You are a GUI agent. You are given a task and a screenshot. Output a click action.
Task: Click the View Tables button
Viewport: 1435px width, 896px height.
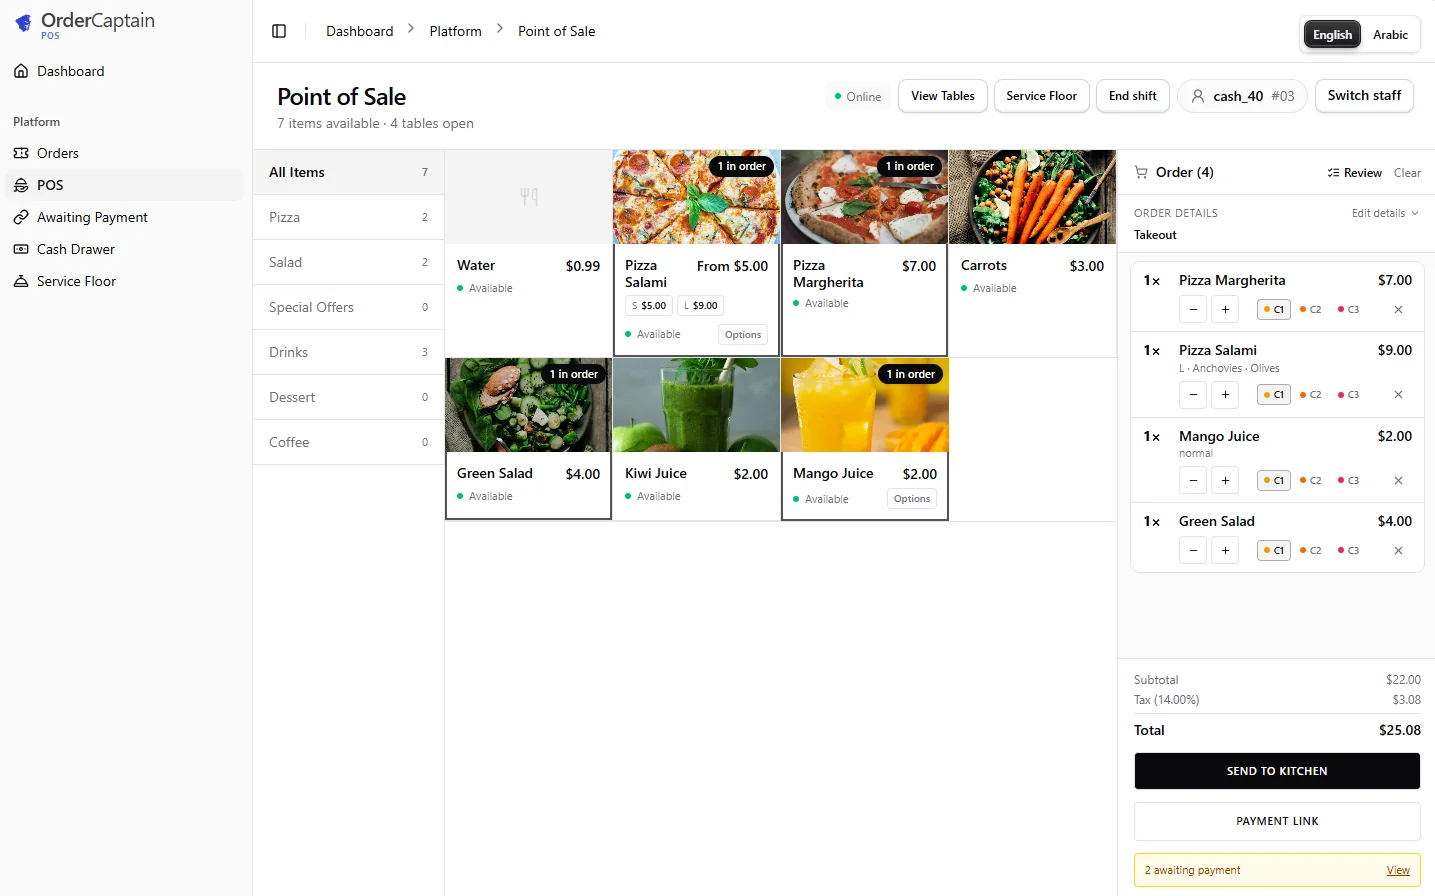pyautogui.click(x=942, y=96)
